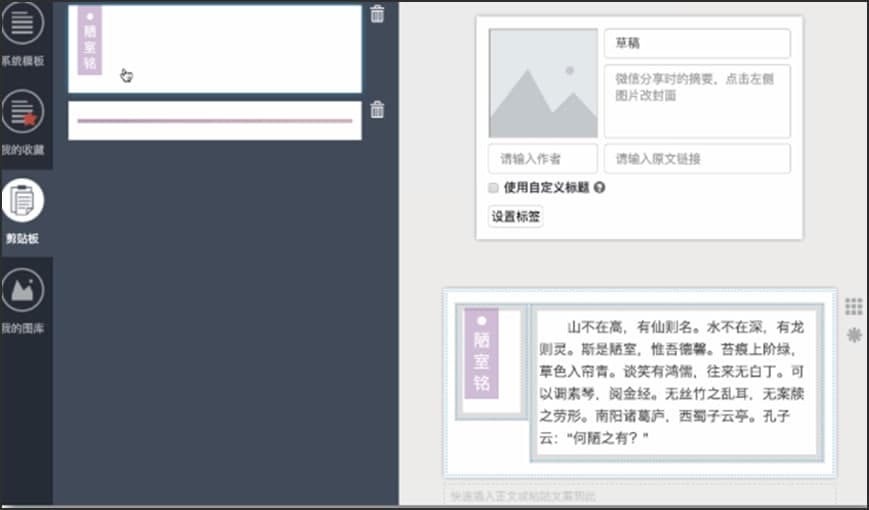869x510 pixels.
Task: Click the help question mark next to 使用自定义标题
Action: 599,187
